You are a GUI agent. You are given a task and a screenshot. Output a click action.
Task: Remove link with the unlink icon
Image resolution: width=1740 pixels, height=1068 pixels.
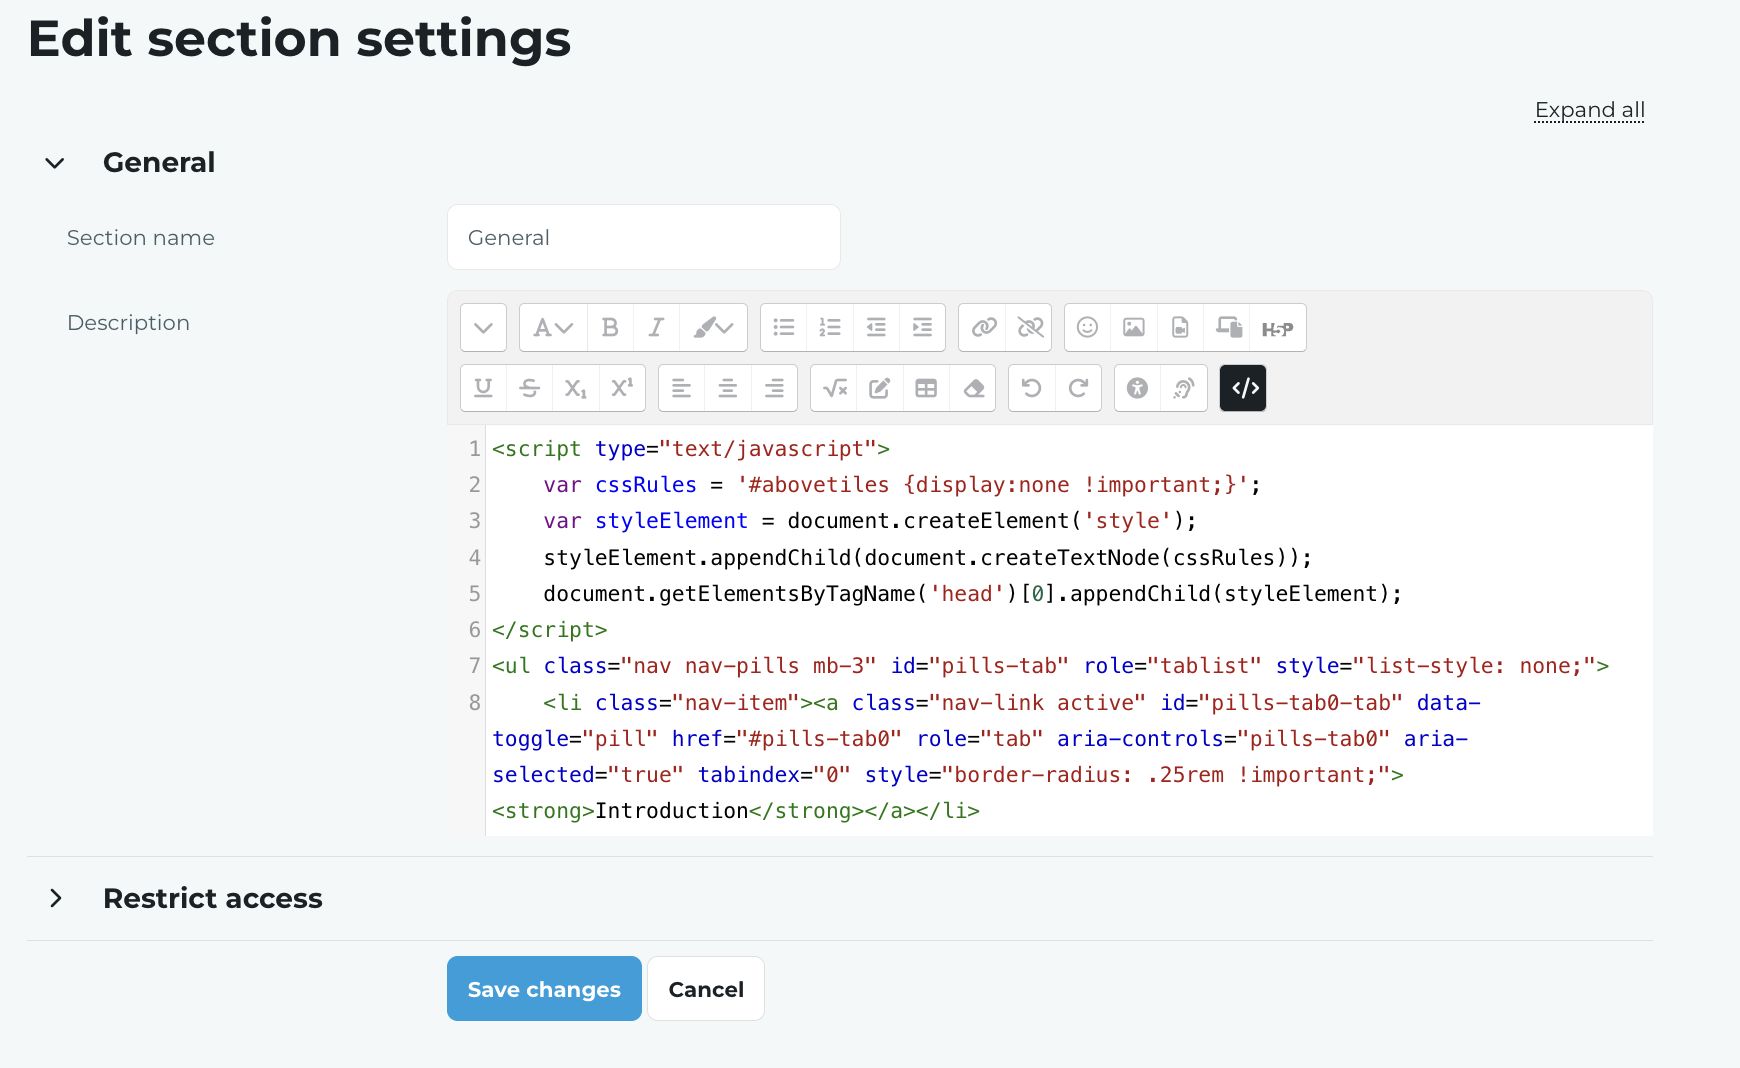coord(1029,328)
